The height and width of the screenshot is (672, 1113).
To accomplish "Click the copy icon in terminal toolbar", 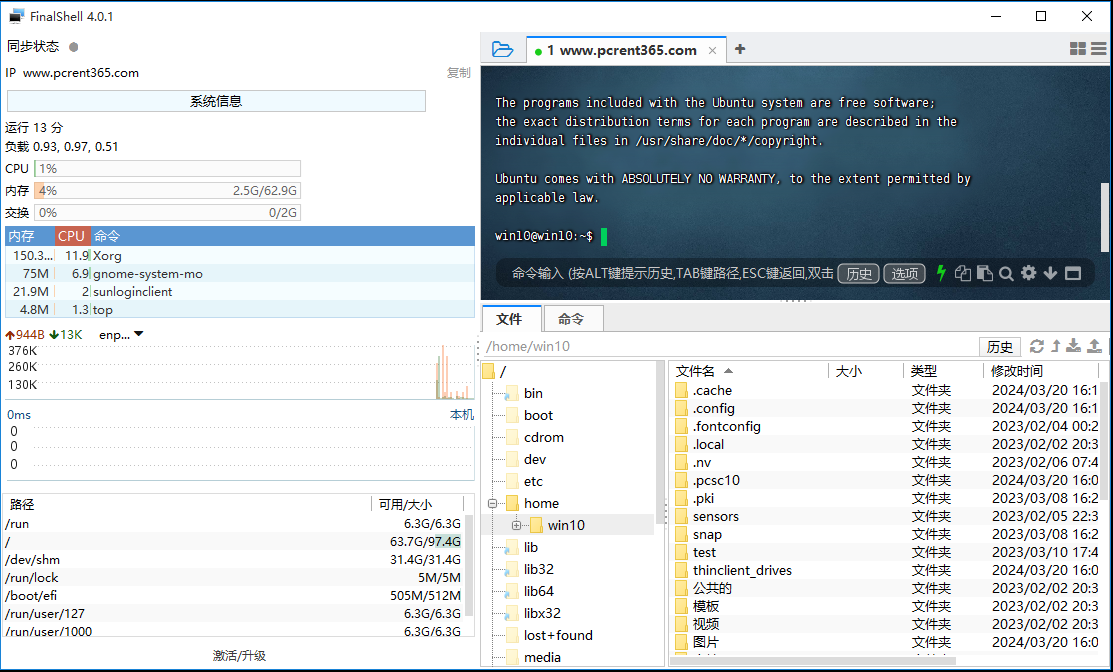I will point(963,273).
